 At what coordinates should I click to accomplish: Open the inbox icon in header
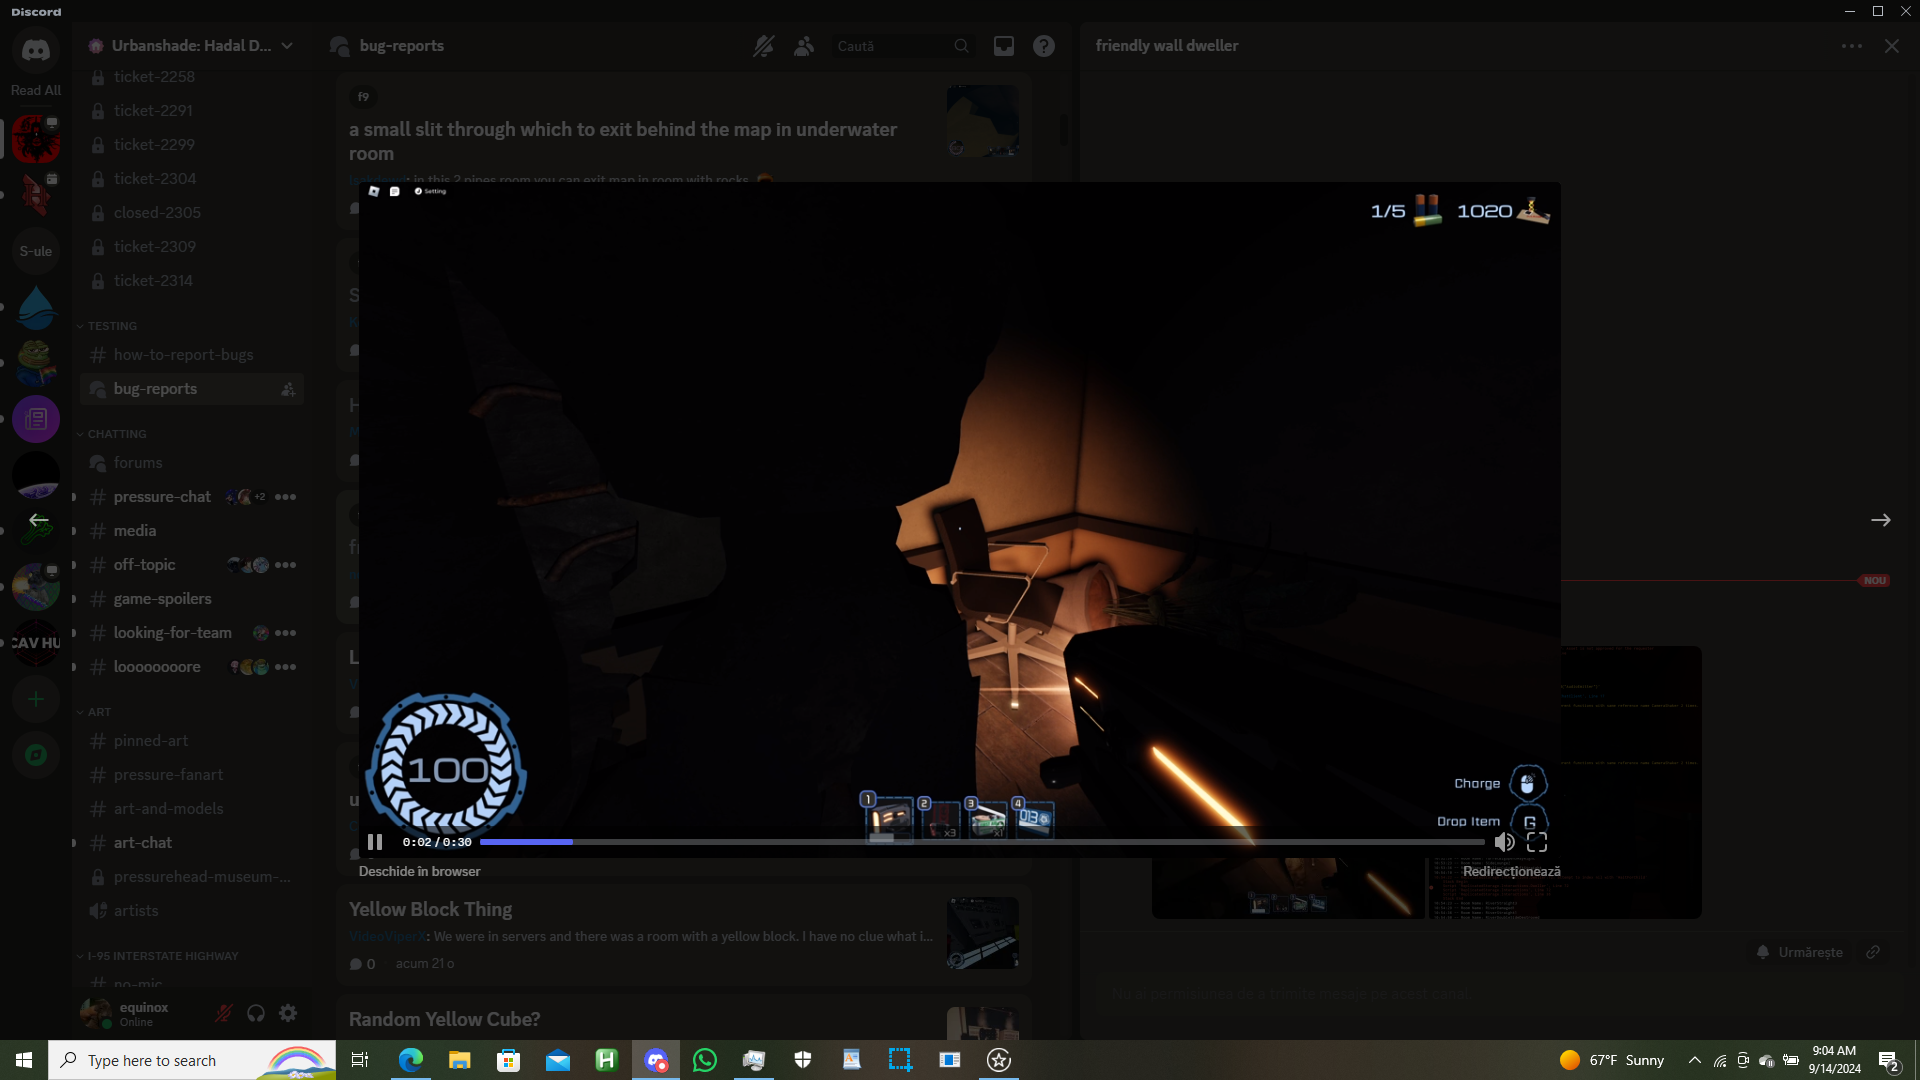click(1003, 46)
